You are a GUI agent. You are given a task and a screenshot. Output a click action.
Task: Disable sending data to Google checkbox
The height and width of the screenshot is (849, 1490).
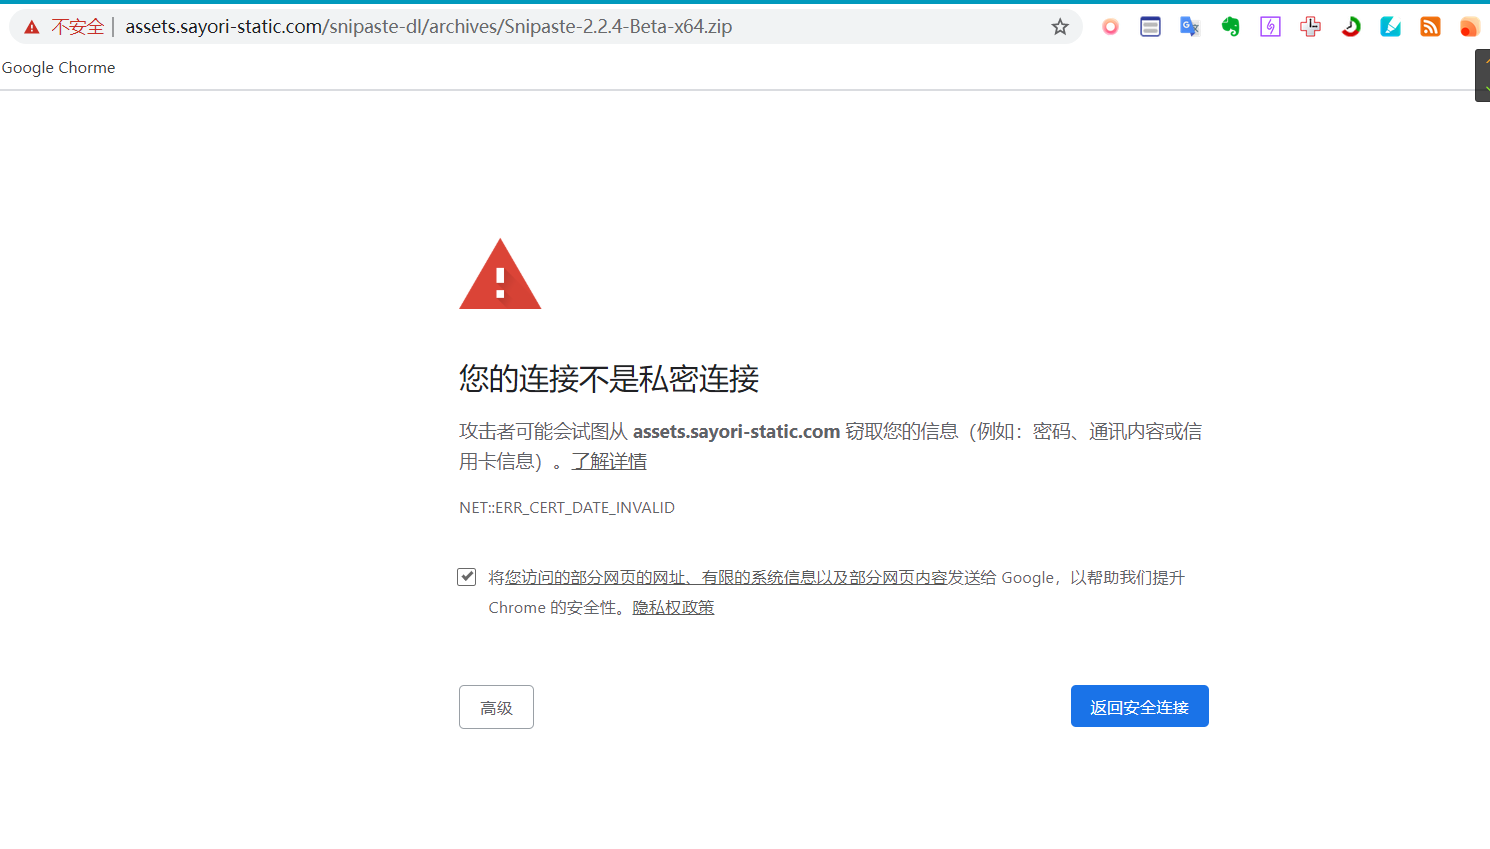click(467, 576)
